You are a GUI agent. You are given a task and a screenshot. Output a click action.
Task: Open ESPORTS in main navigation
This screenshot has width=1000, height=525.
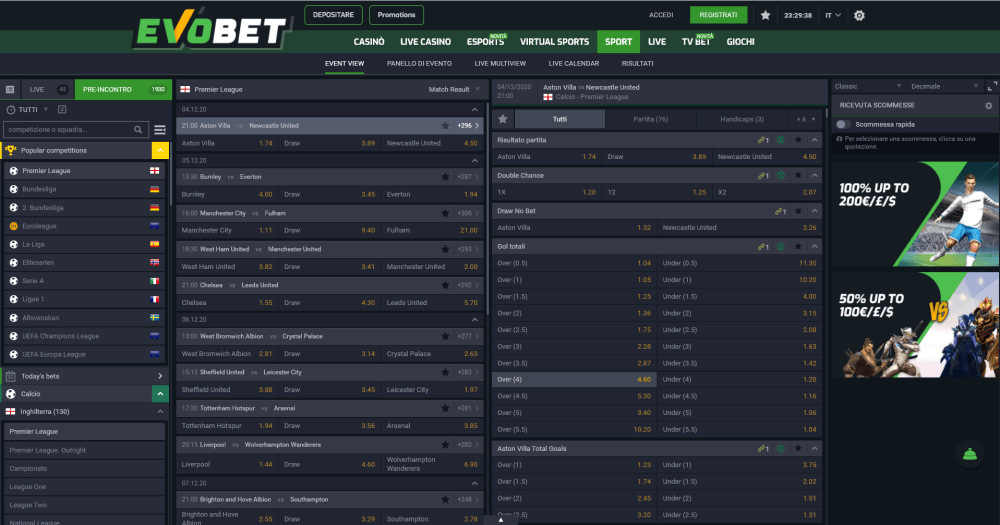coord(485,41)
